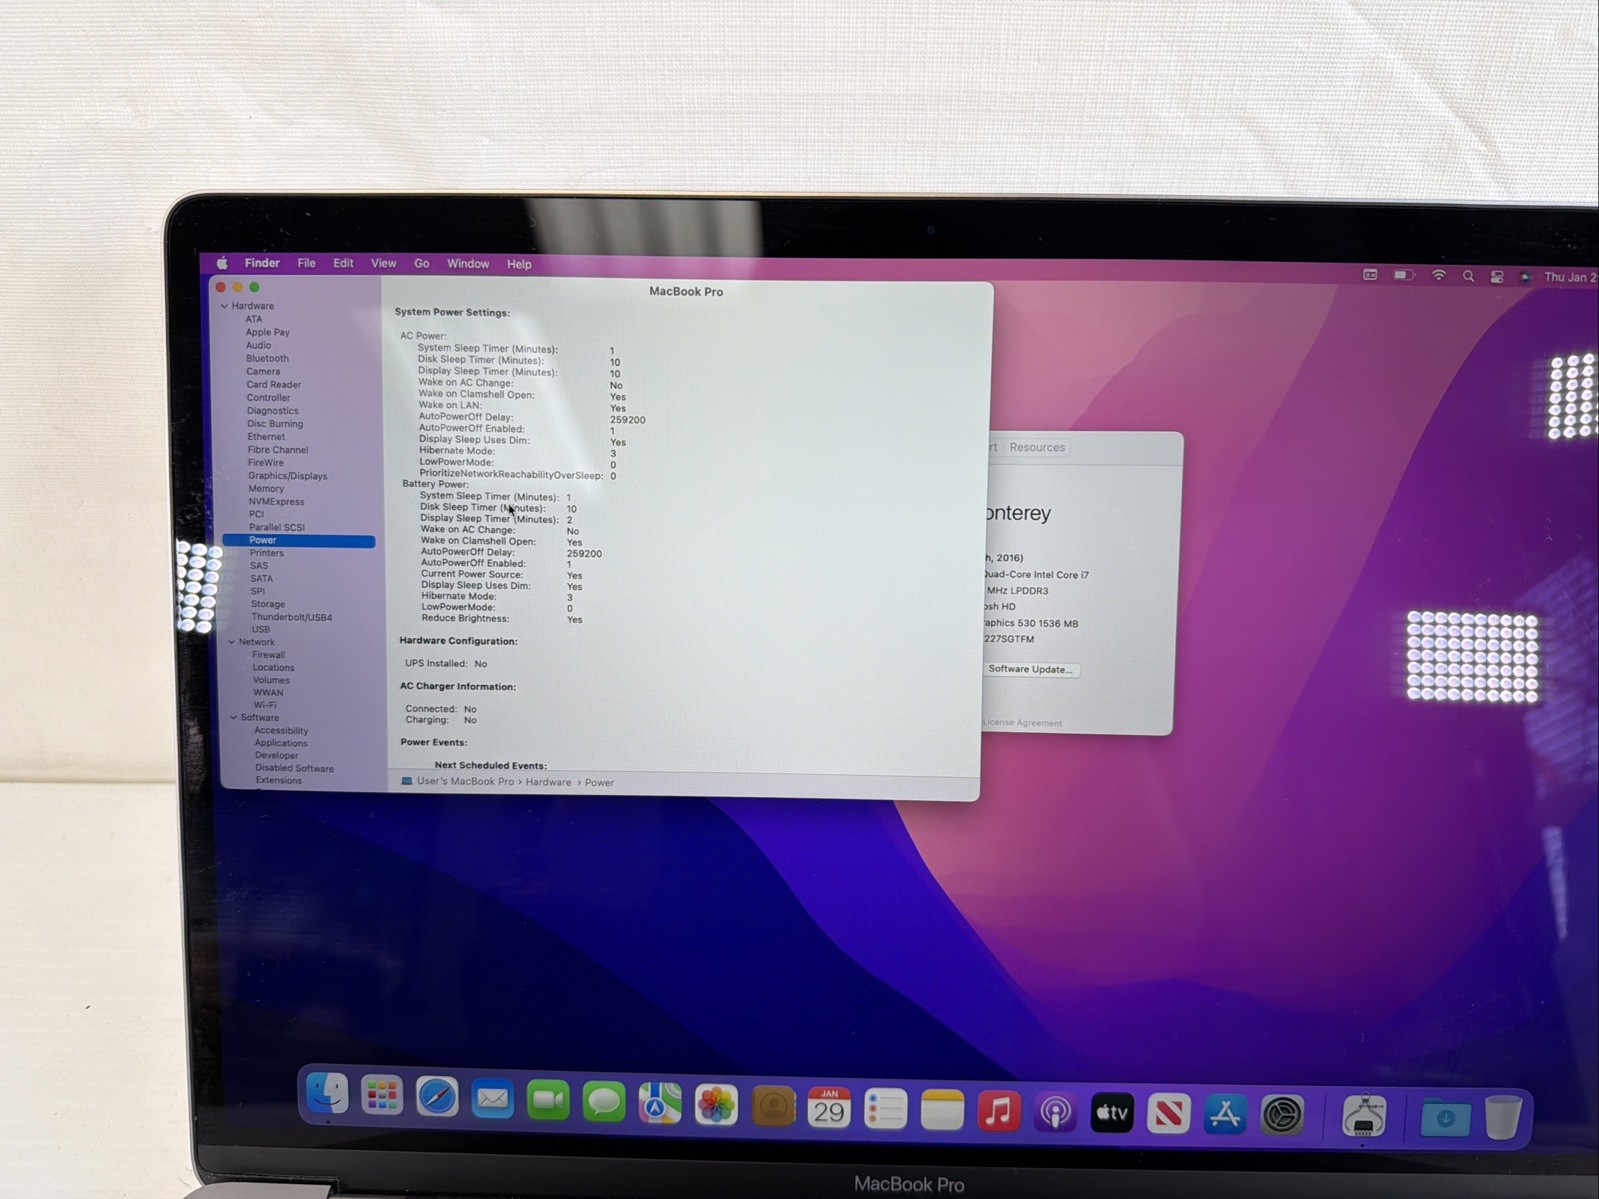
Task: Select Bluetooth in the sidebar
Action: point(267,358)
